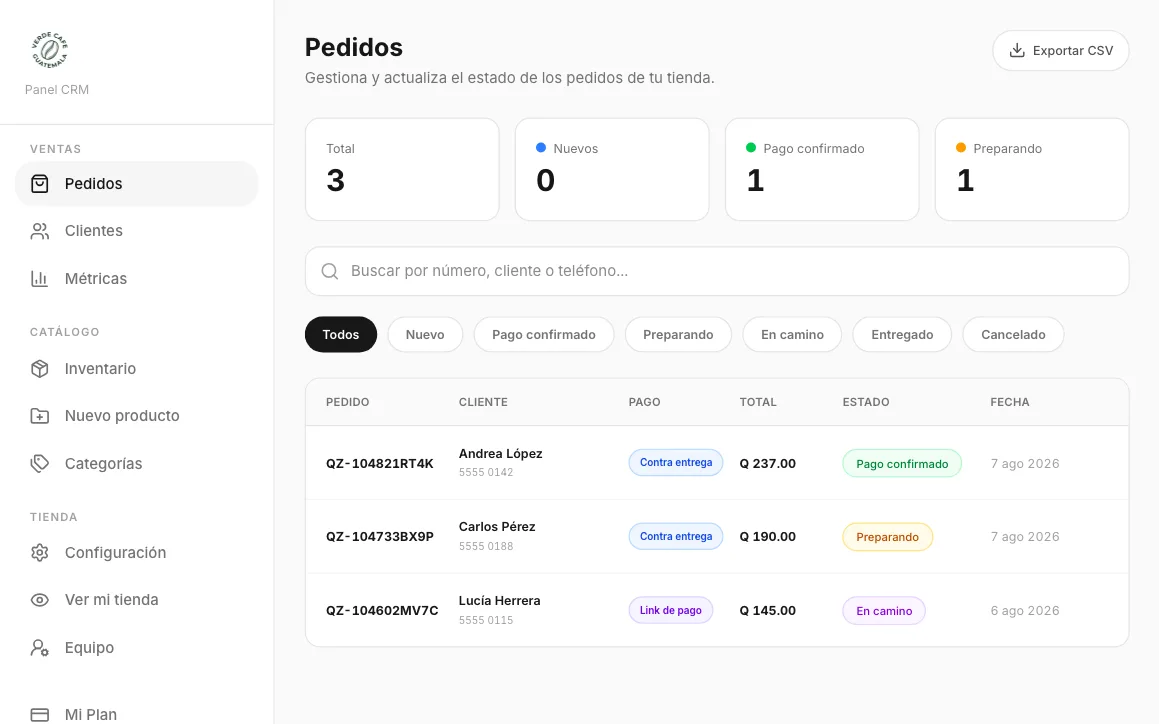The image size is (1159, 724).
Task: Open order QZ-104733BX9P
Action: 380,537
